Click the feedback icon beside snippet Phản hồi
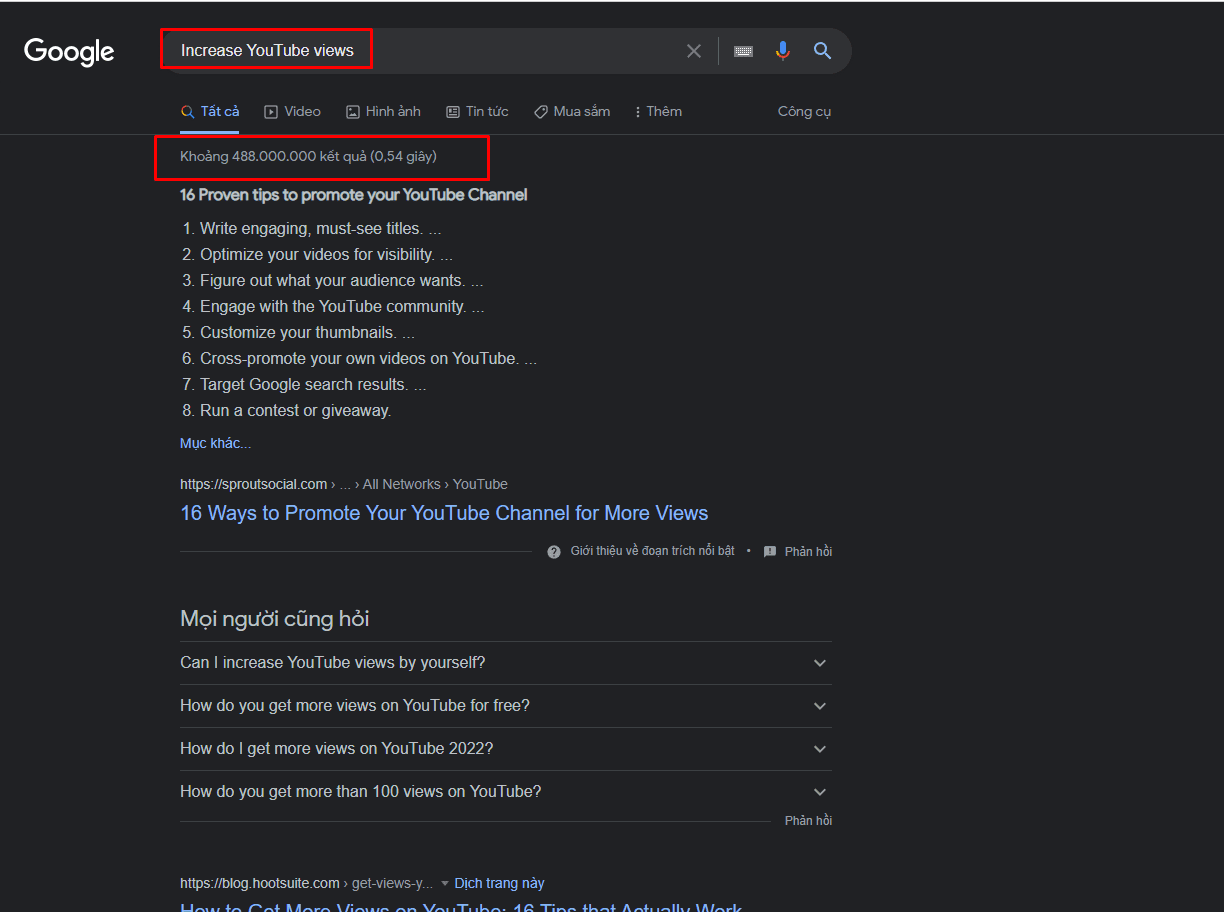This screenshot has height=912, width=1224. point(770,551)
